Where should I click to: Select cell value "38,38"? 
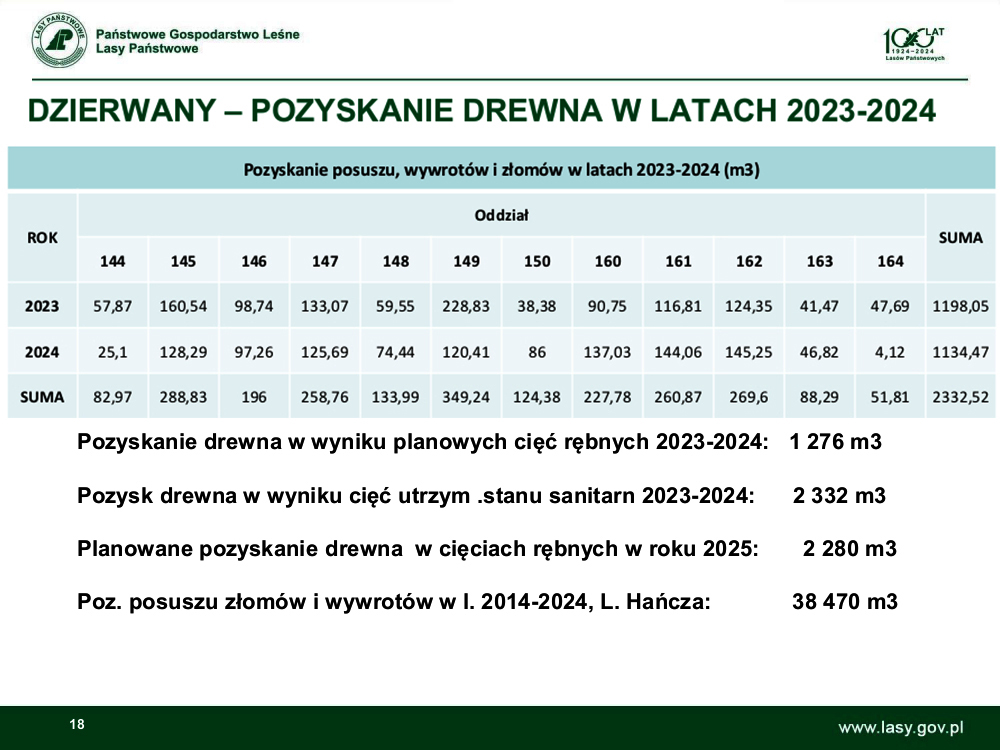pyautogui.click(x=537, y=307)
